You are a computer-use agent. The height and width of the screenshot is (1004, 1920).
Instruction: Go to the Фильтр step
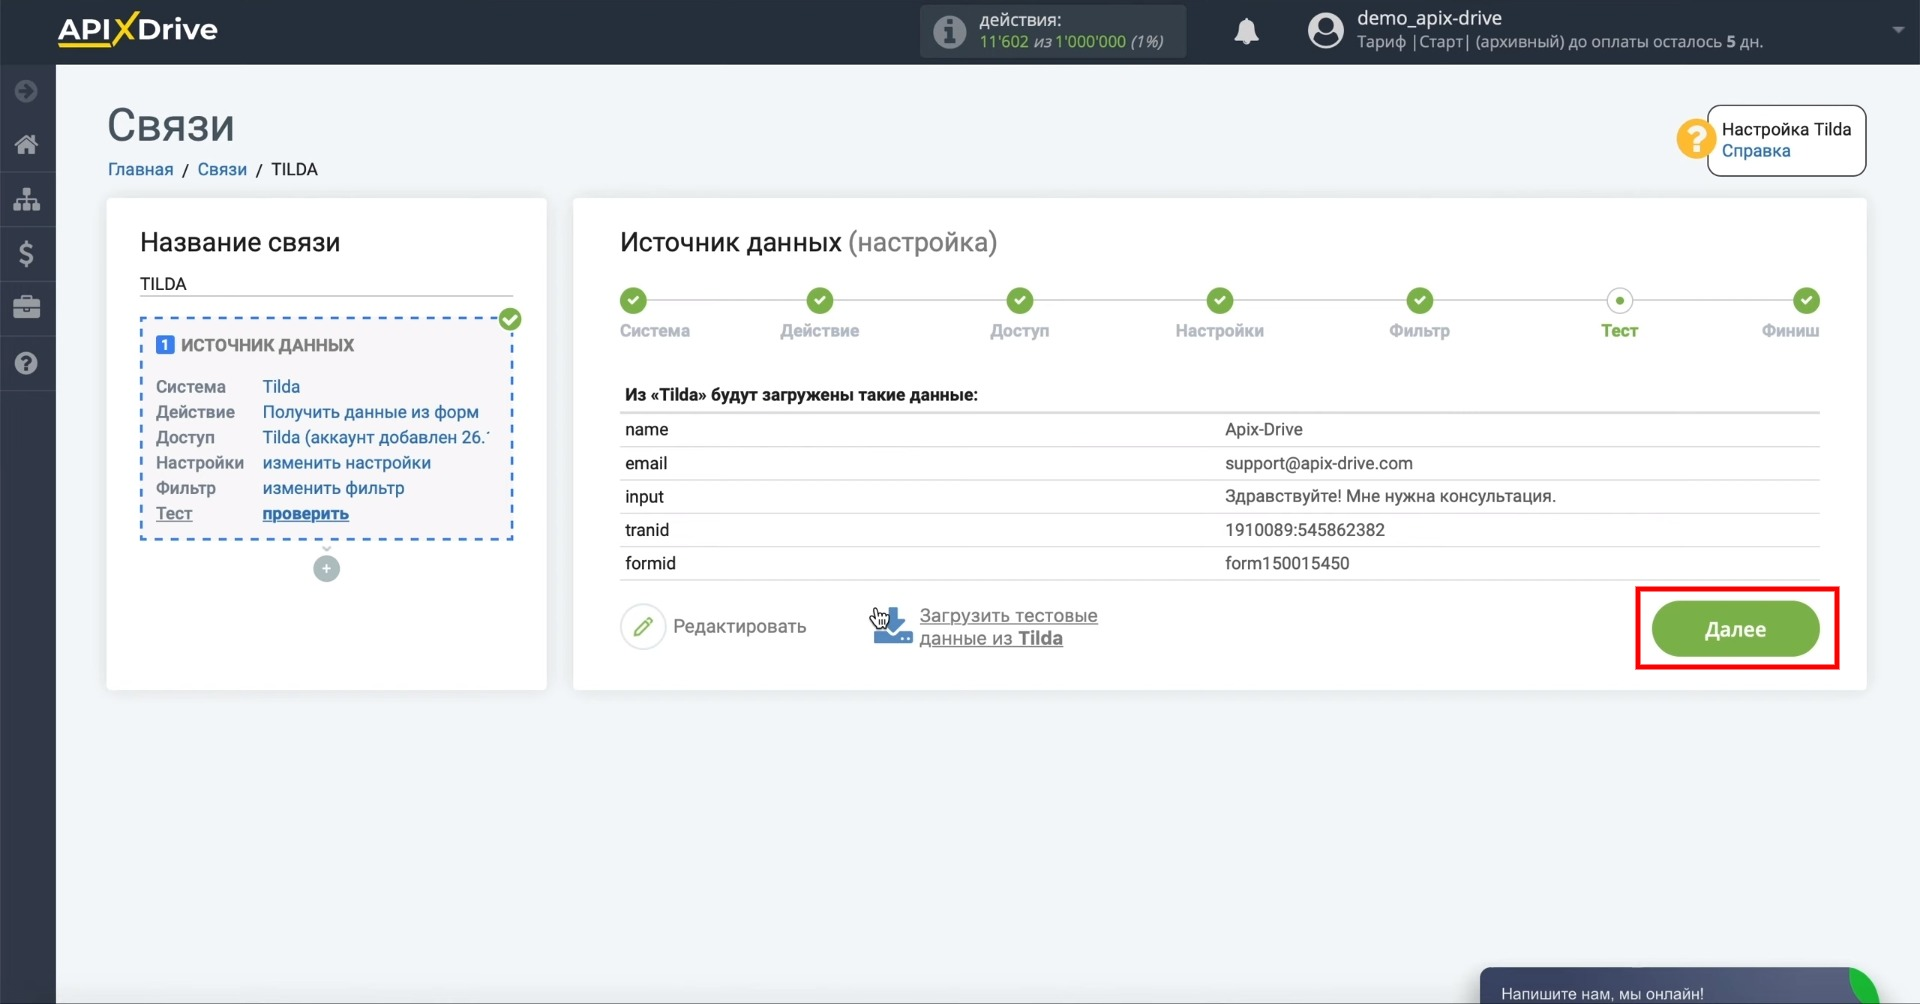[x=1420, y=300]
